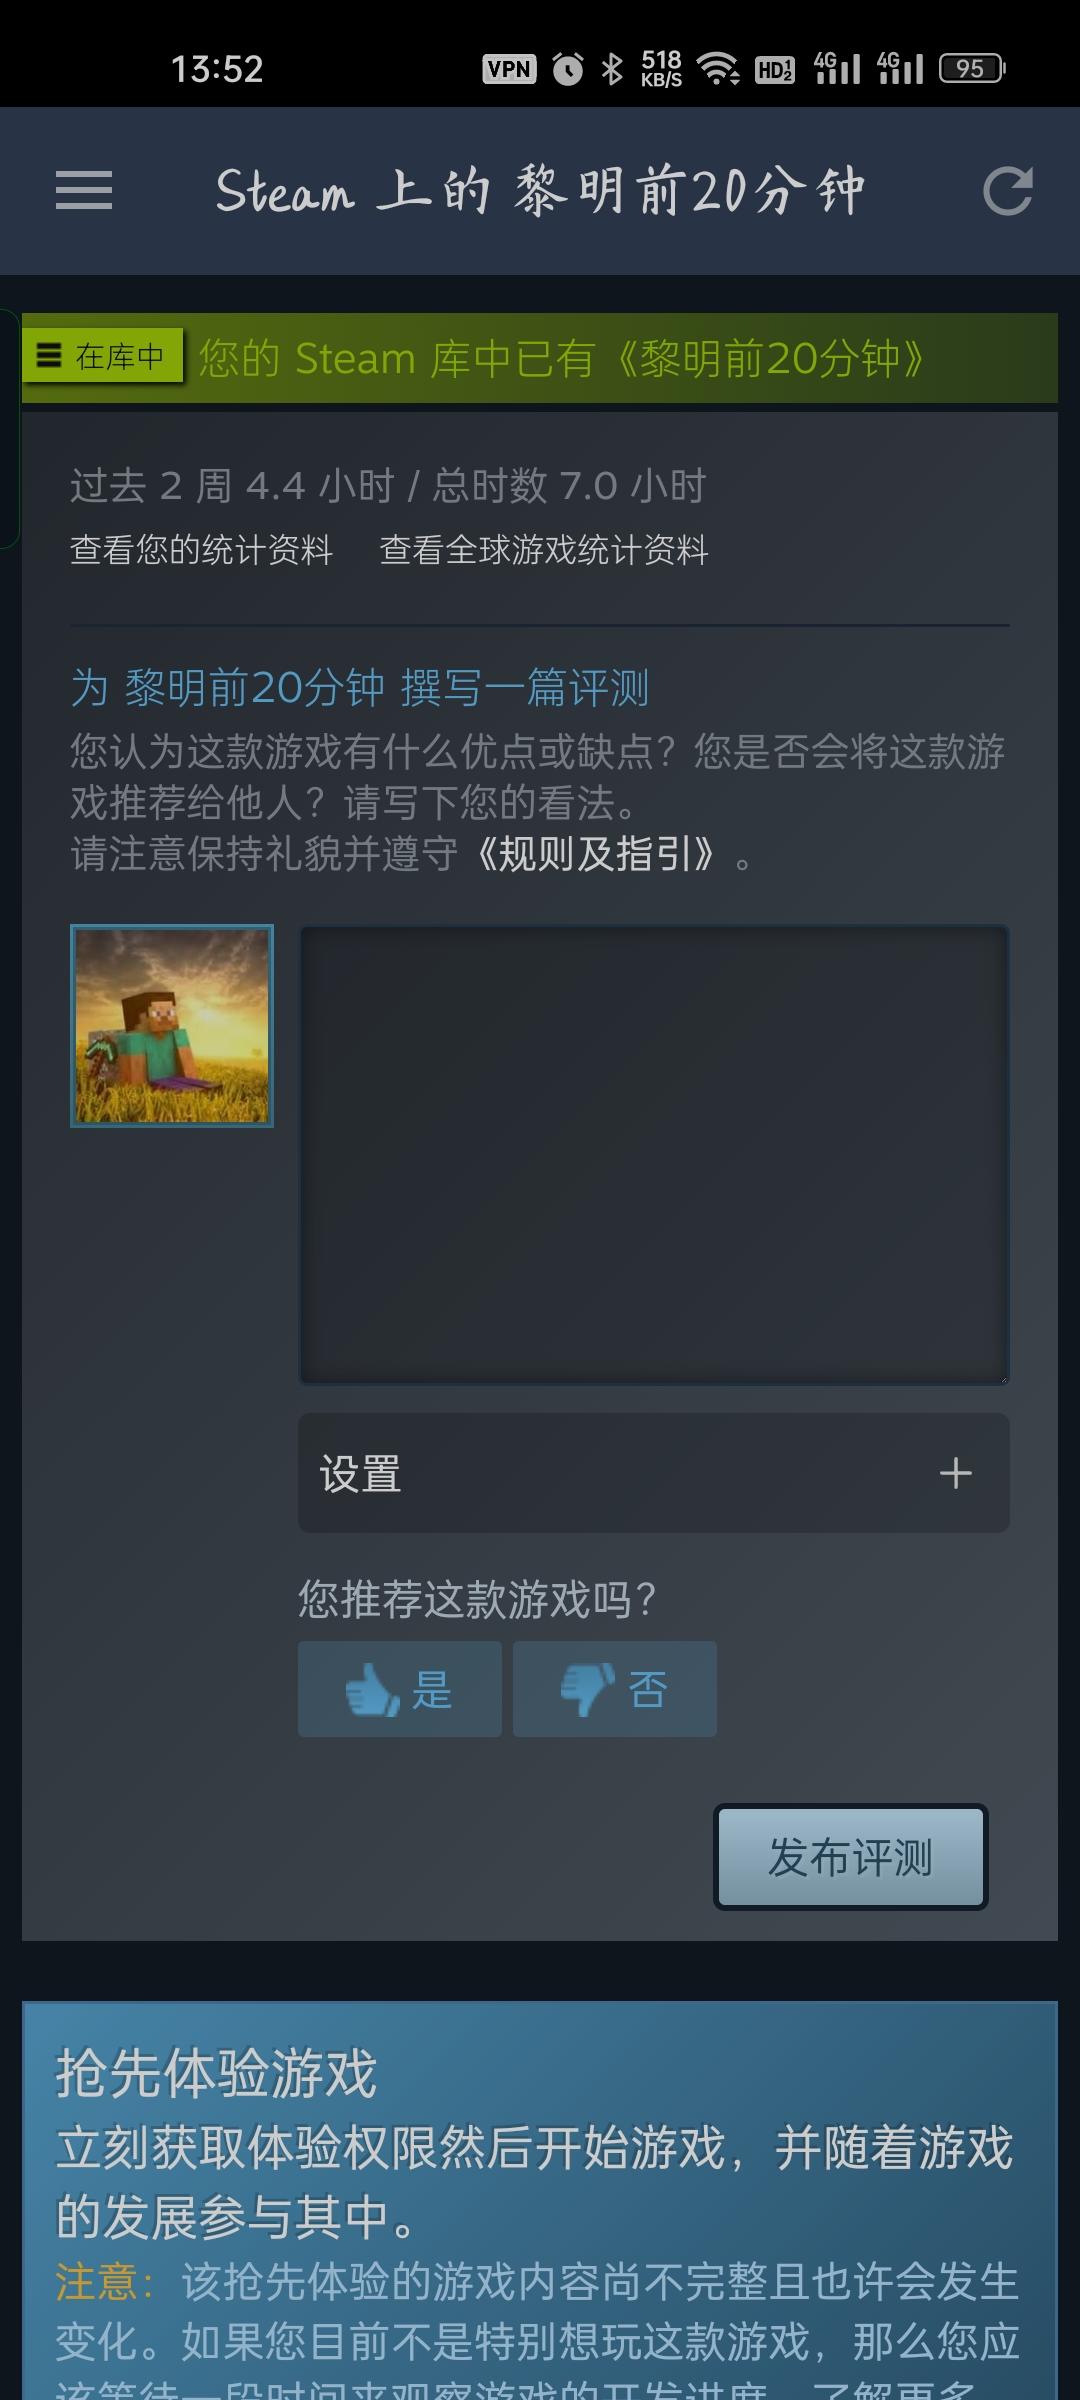Expand the 设置 section with plus sign
This screenshot has height=2400, width=1080.
pos(654,1473)
